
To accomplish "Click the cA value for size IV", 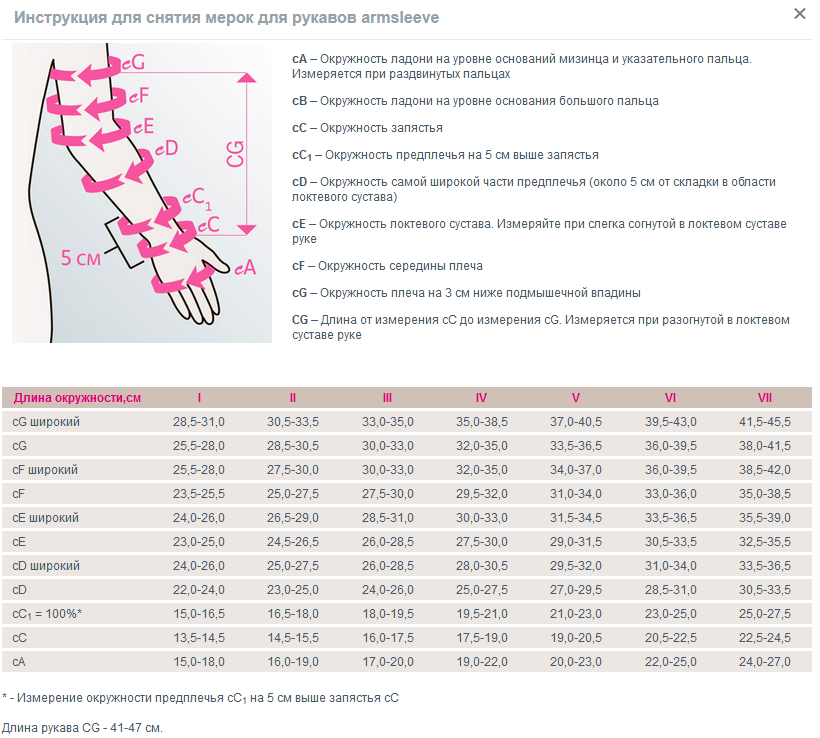I will click(482, 661).
